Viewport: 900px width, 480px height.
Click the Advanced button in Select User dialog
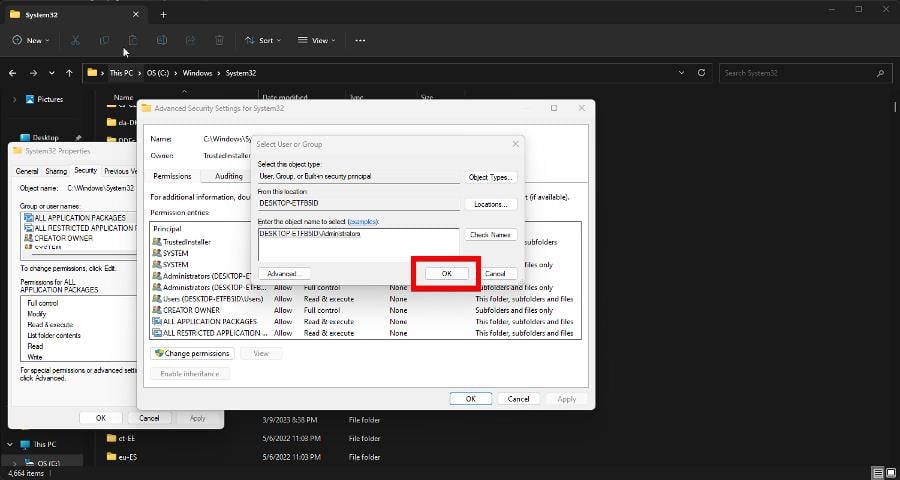tap(284, 274)
